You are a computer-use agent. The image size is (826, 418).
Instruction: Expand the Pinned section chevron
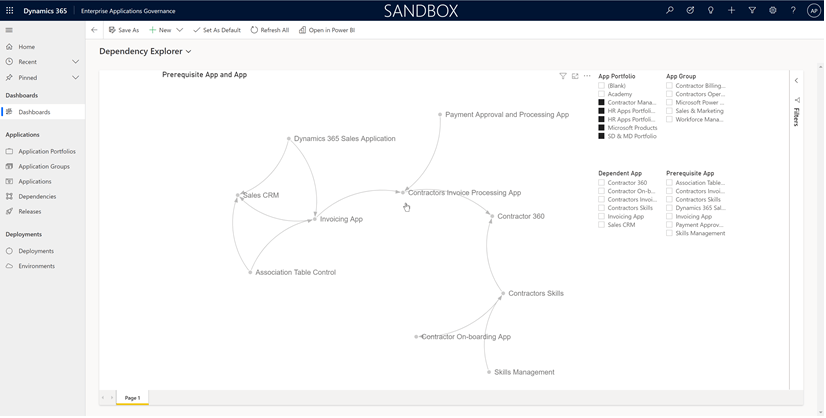75,77
